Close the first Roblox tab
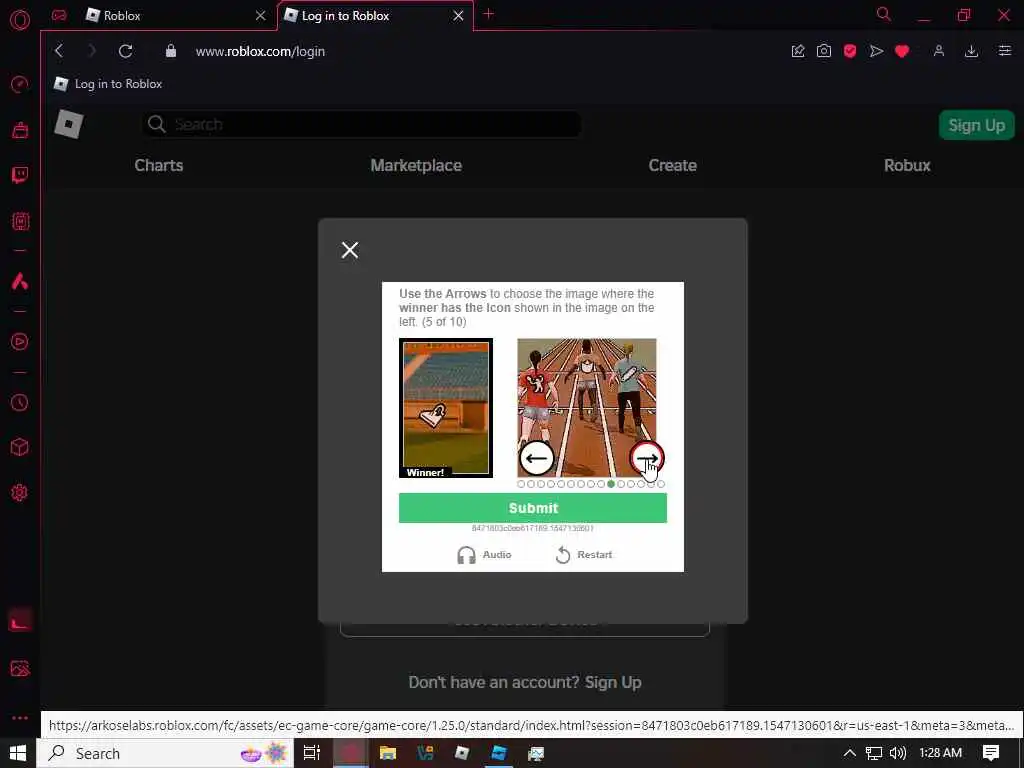This screenshot has width=1024, height=768. [x=261, y=16]
